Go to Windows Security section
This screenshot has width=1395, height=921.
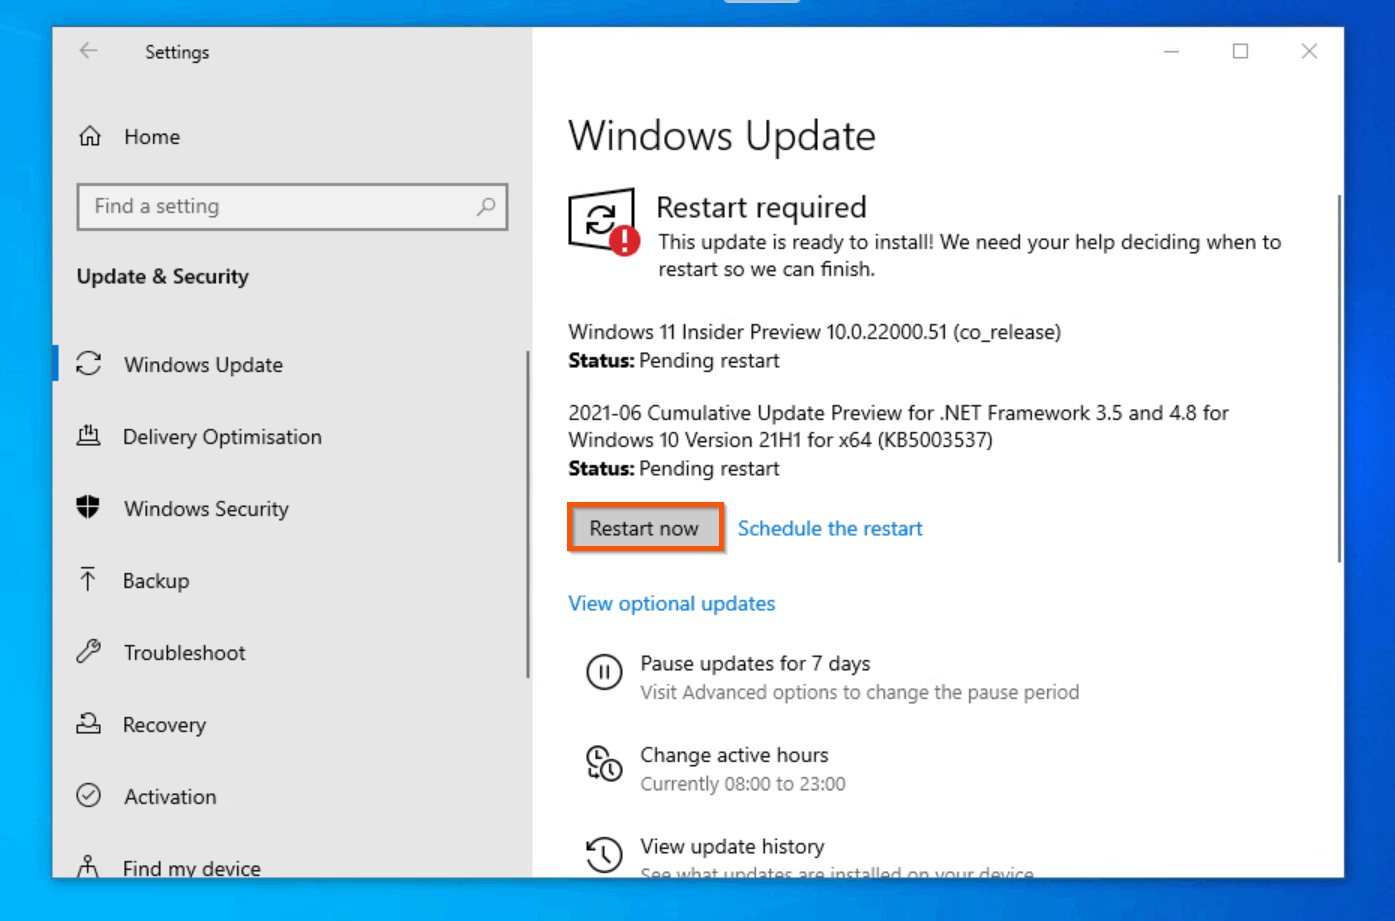206,509
